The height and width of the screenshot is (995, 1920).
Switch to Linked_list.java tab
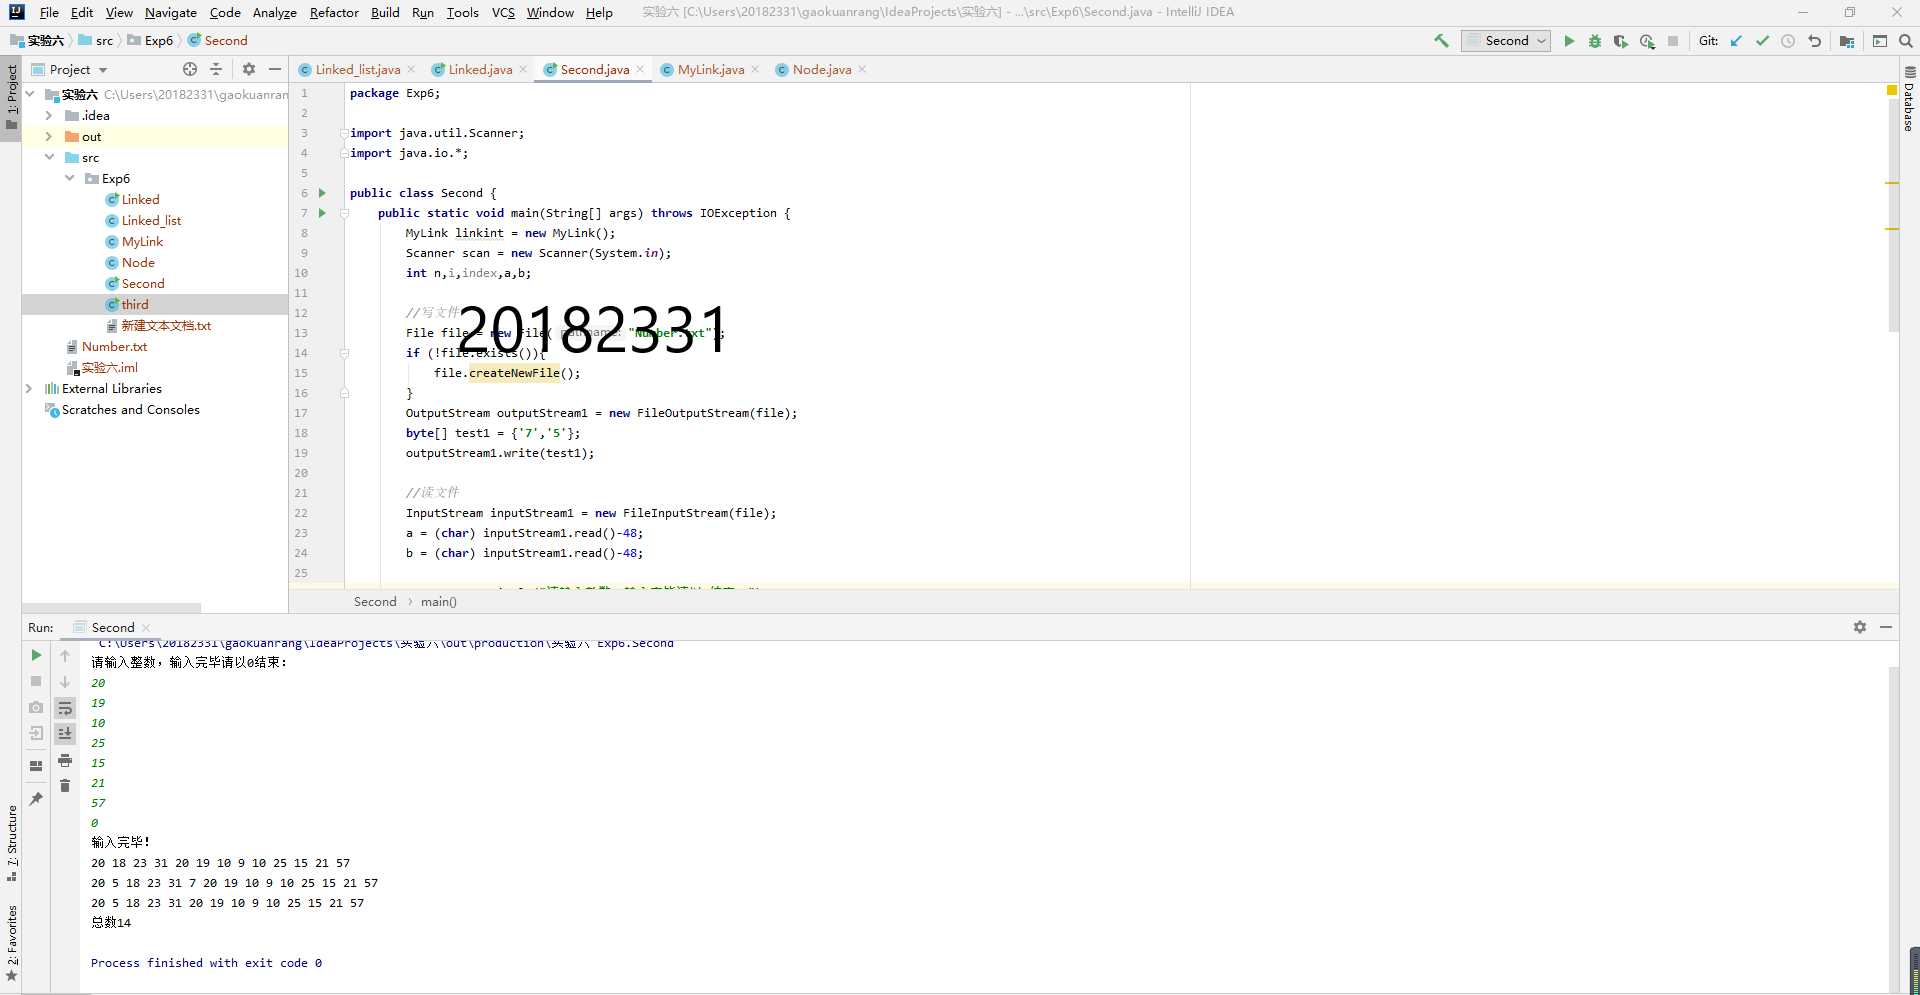click(357, 69)
